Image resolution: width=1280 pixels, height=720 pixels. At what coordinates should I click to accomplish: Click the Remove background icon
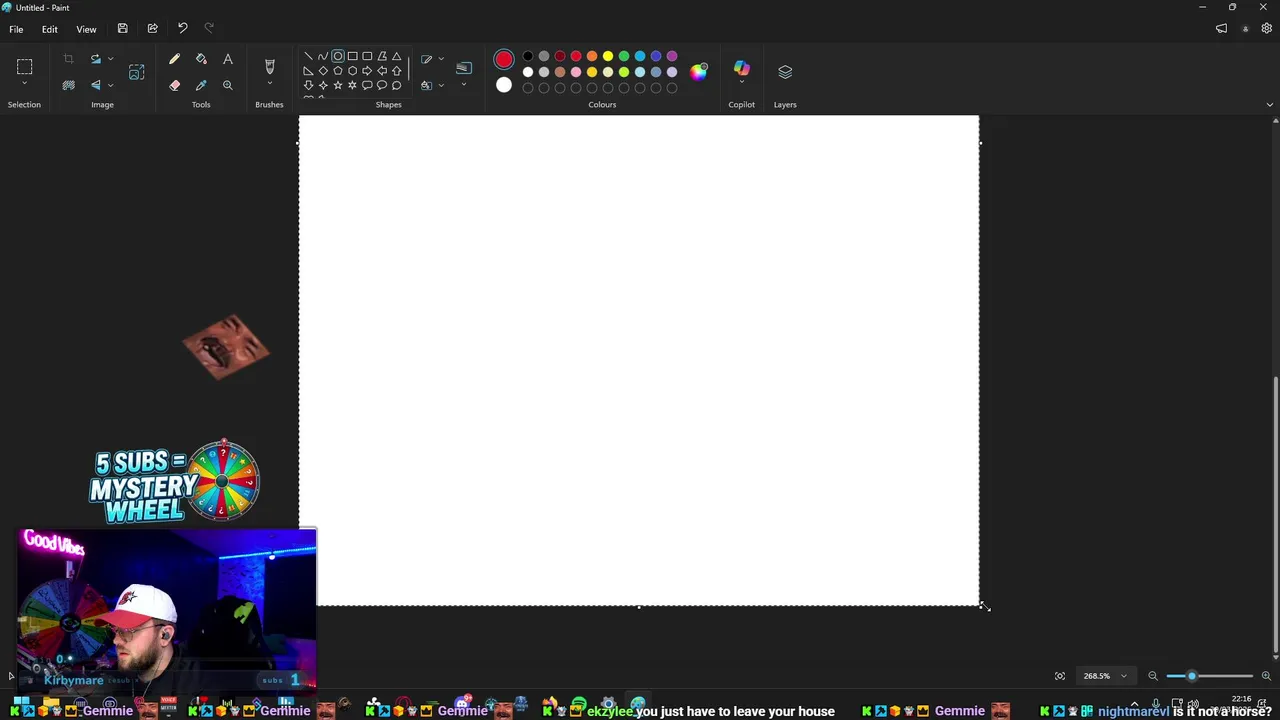(68, 85)
